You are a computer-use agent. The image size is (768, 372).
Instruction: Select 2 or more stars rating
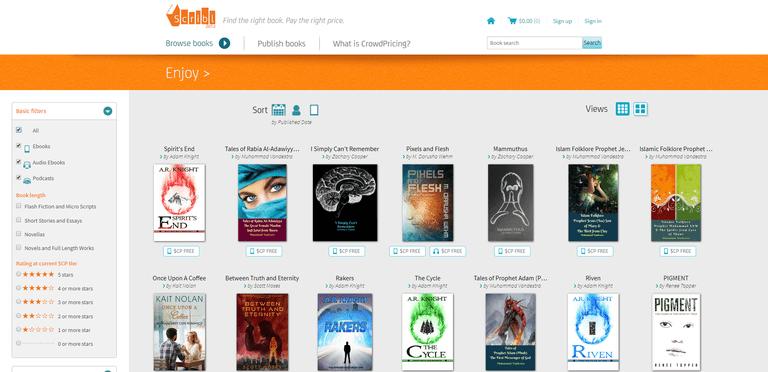(19, 316)
